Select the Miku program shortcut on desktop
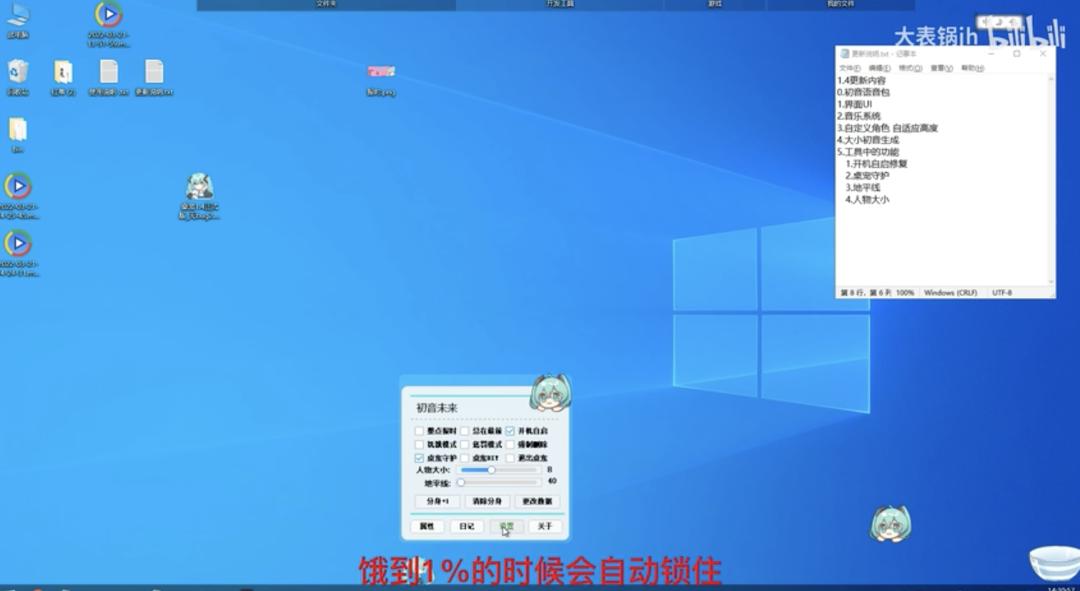1080x591 pixels. 200,196
